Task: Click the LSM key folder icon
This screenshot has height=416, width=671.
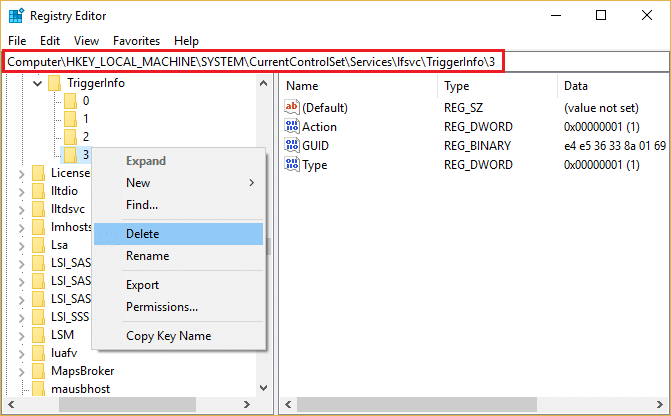Action: click(x=39, y=335)
